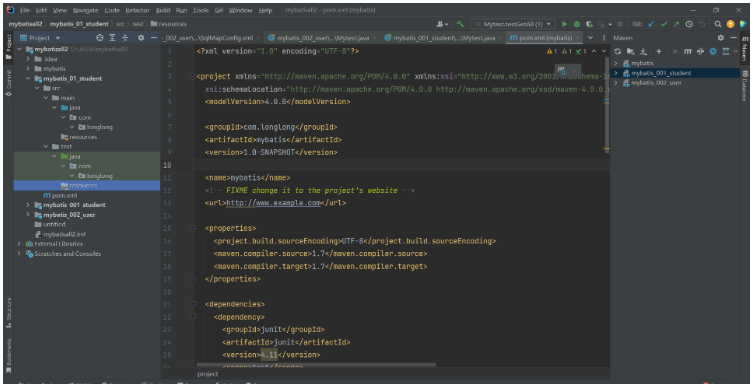The width and height of the screenshot is (756, 384).
Task: Click the Search Everywhere magnifier icon
Action: (718, 24)
